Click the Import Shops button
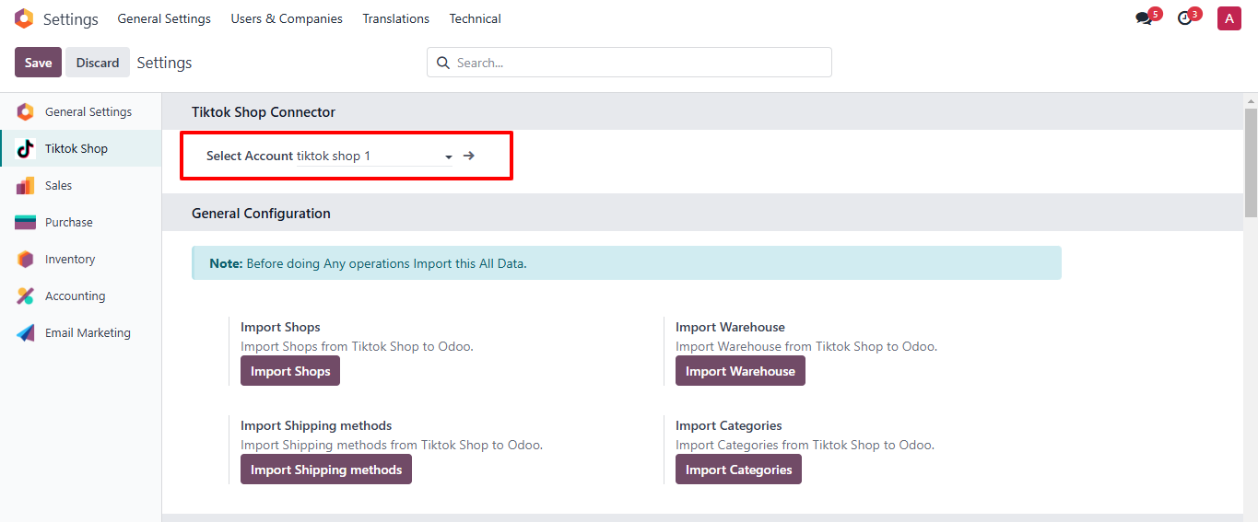 coord(290,371)
